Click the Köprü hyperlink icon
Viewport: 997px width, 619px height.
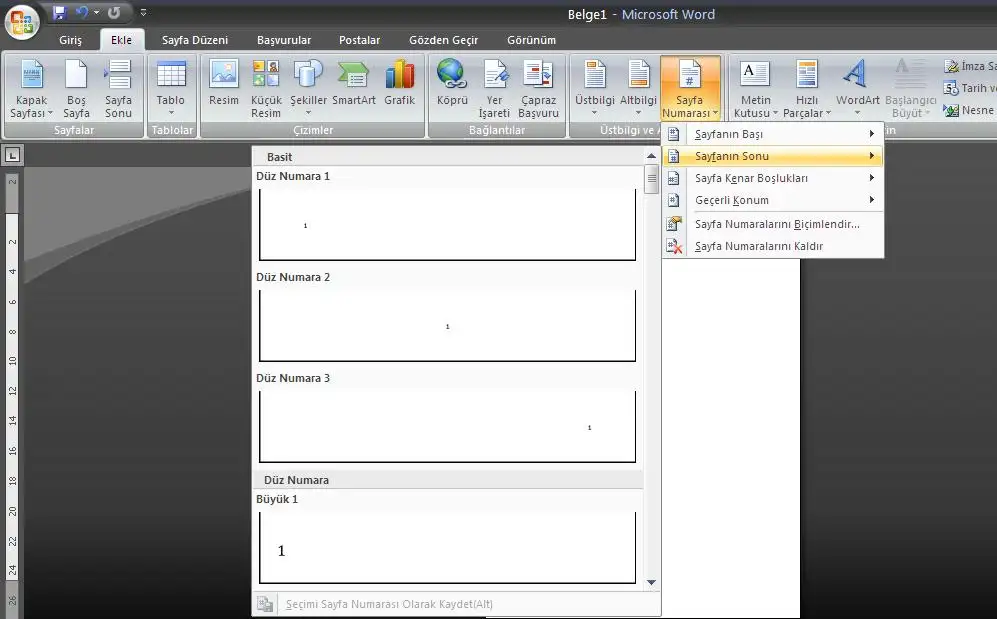tap(452, 85)
